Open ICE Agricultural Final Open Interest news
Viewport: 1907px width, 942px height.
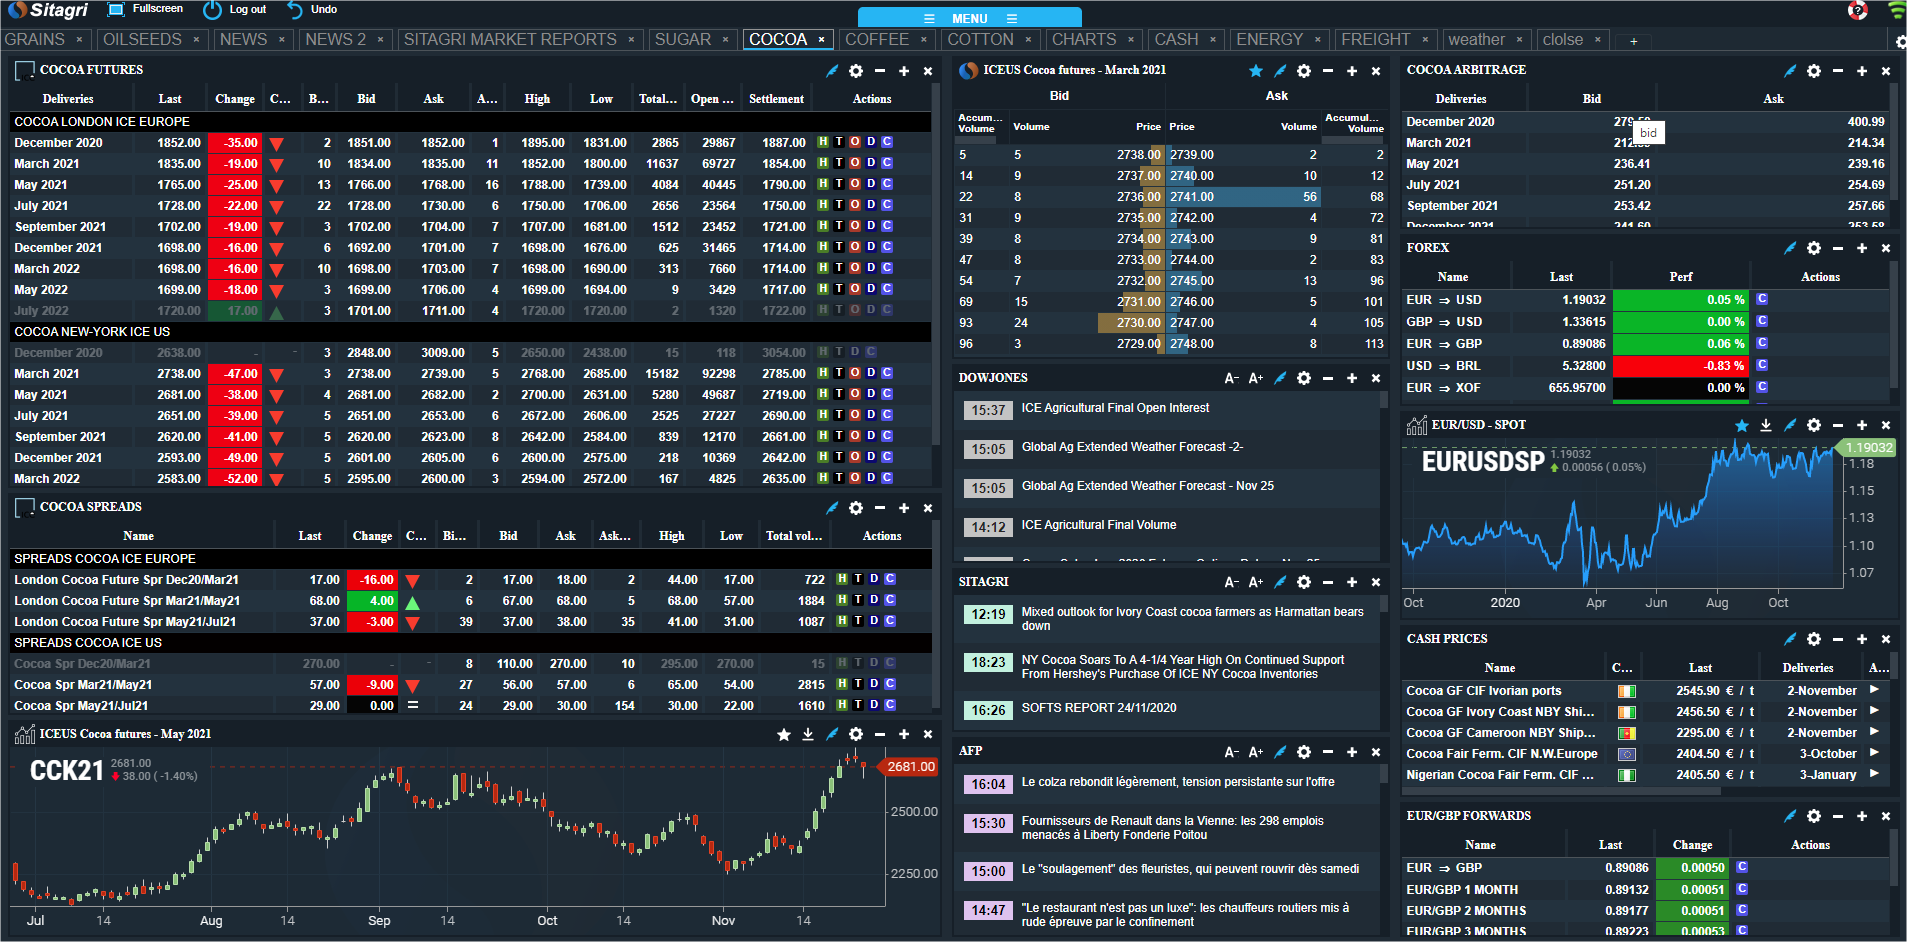click(1115, 408)
